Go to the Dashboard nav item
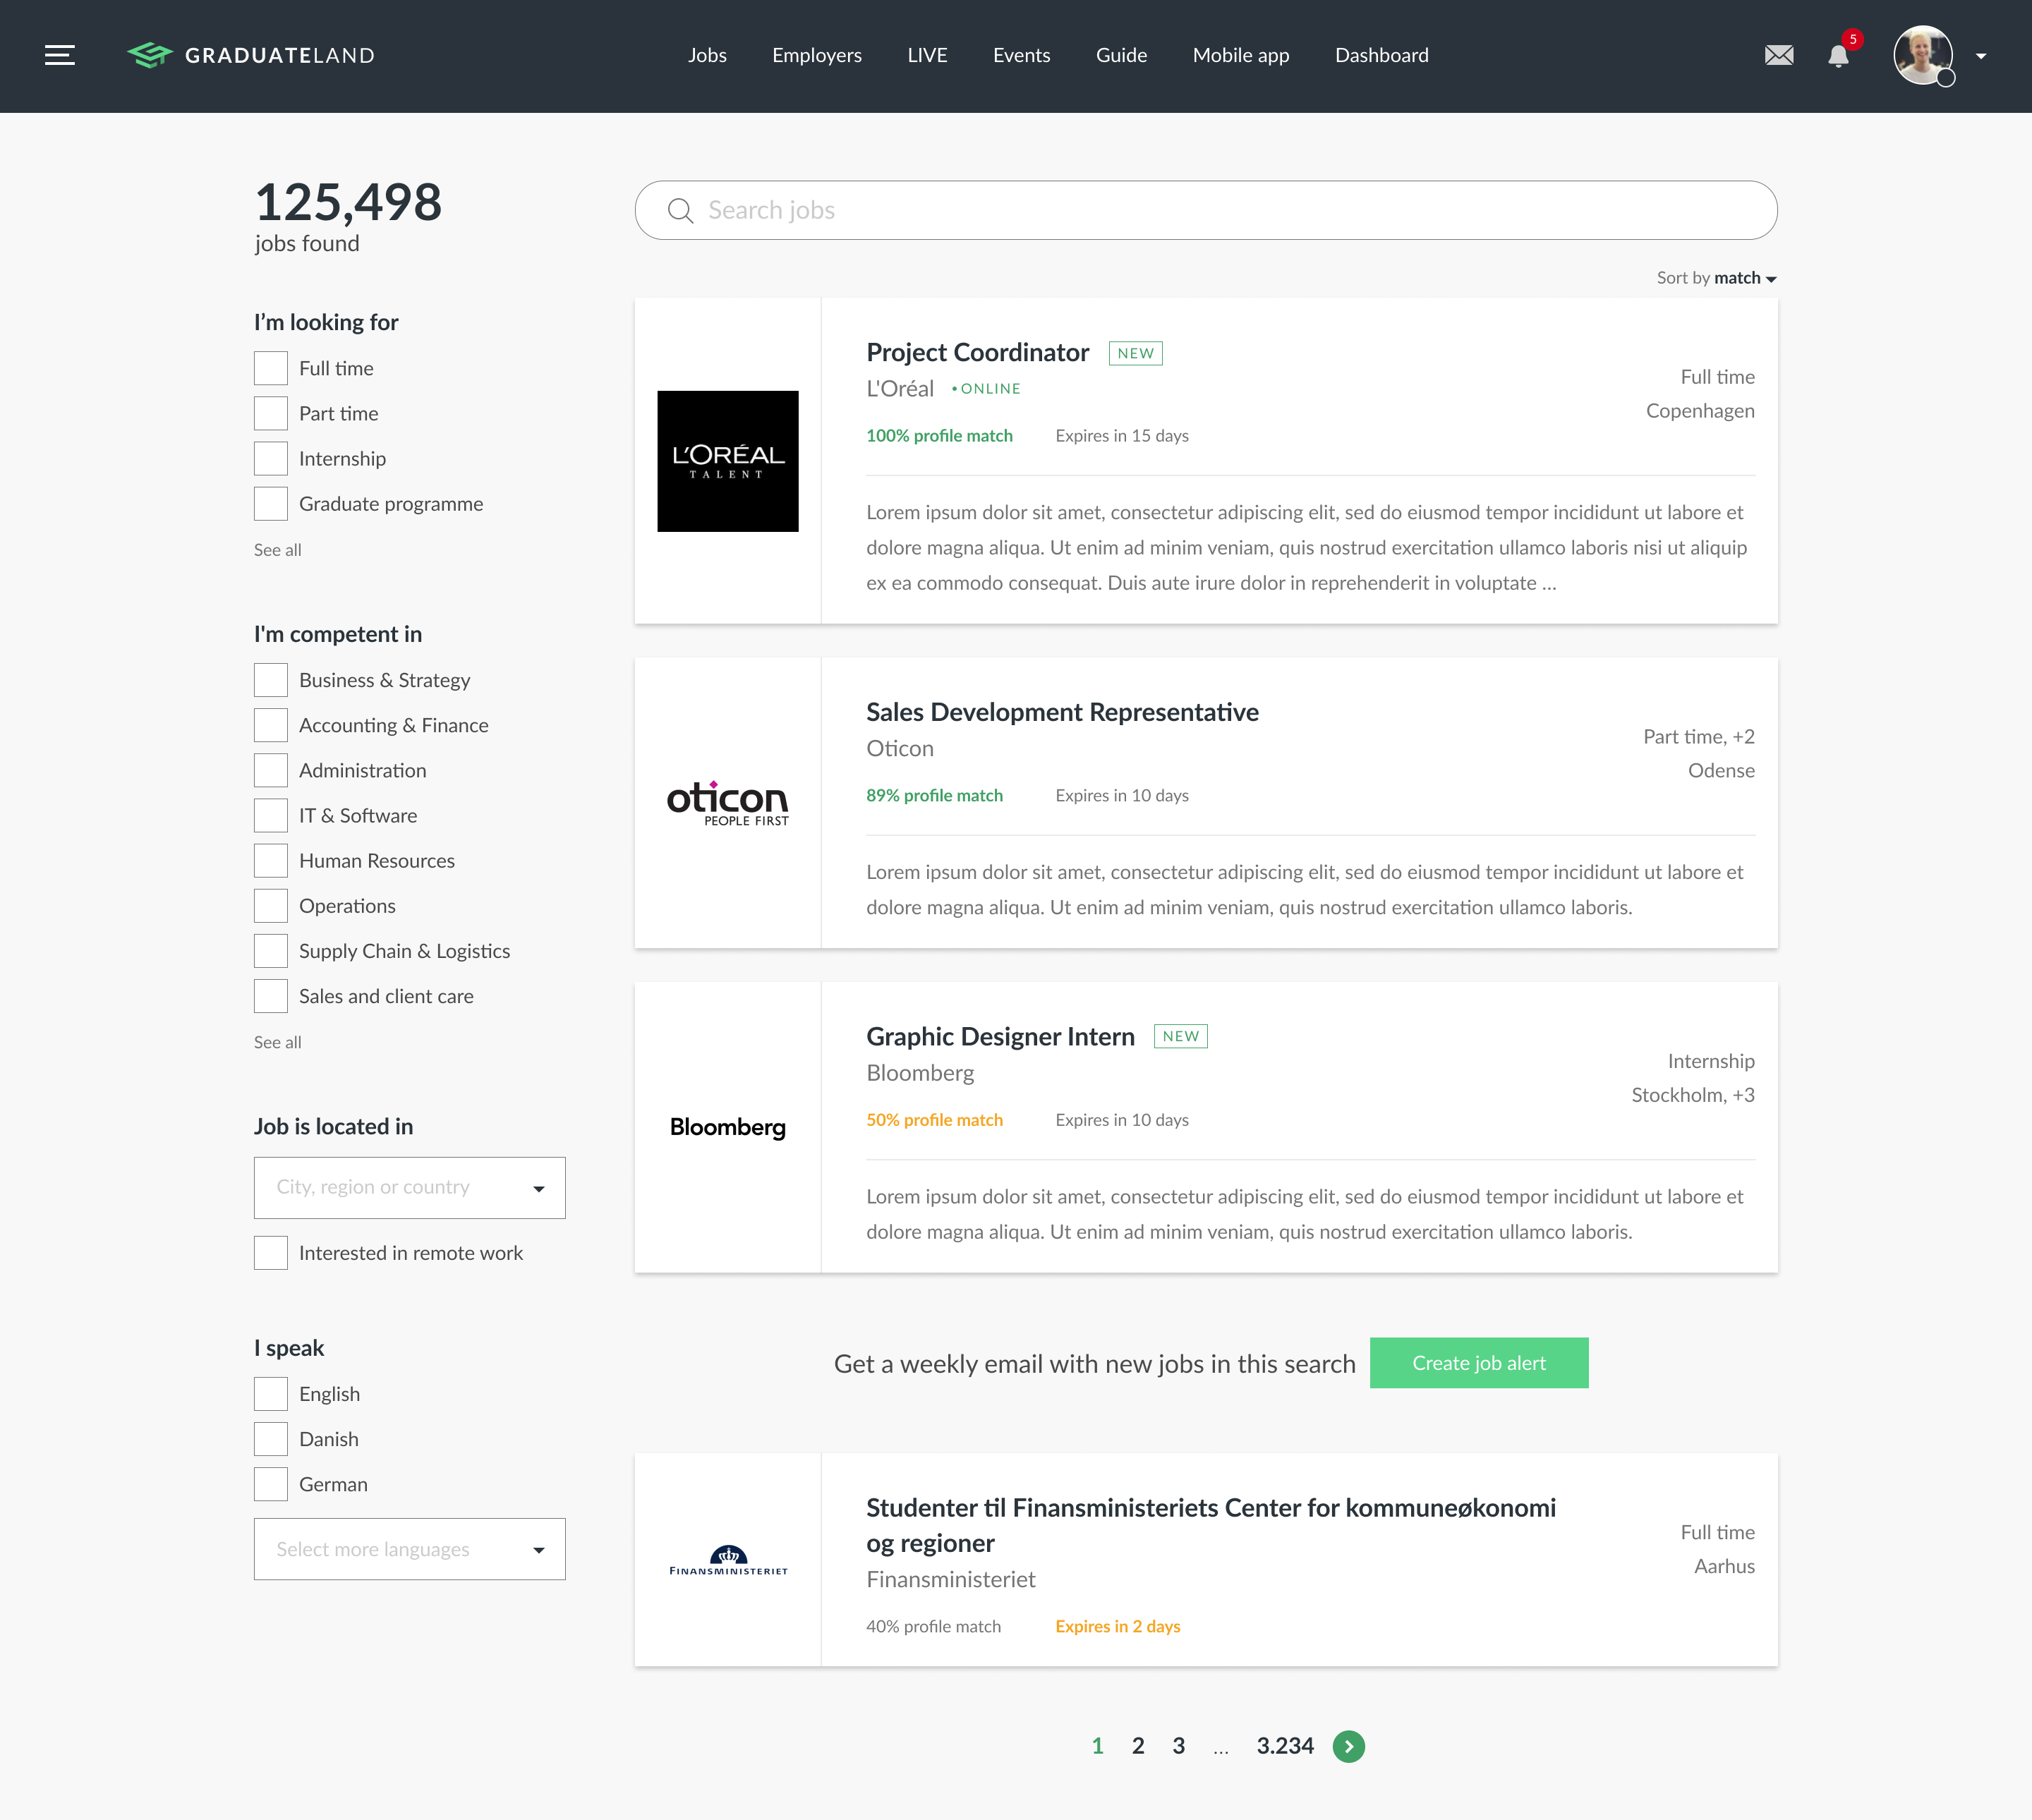This screenshot has height=1820, width=2032. pos(1381,56)
